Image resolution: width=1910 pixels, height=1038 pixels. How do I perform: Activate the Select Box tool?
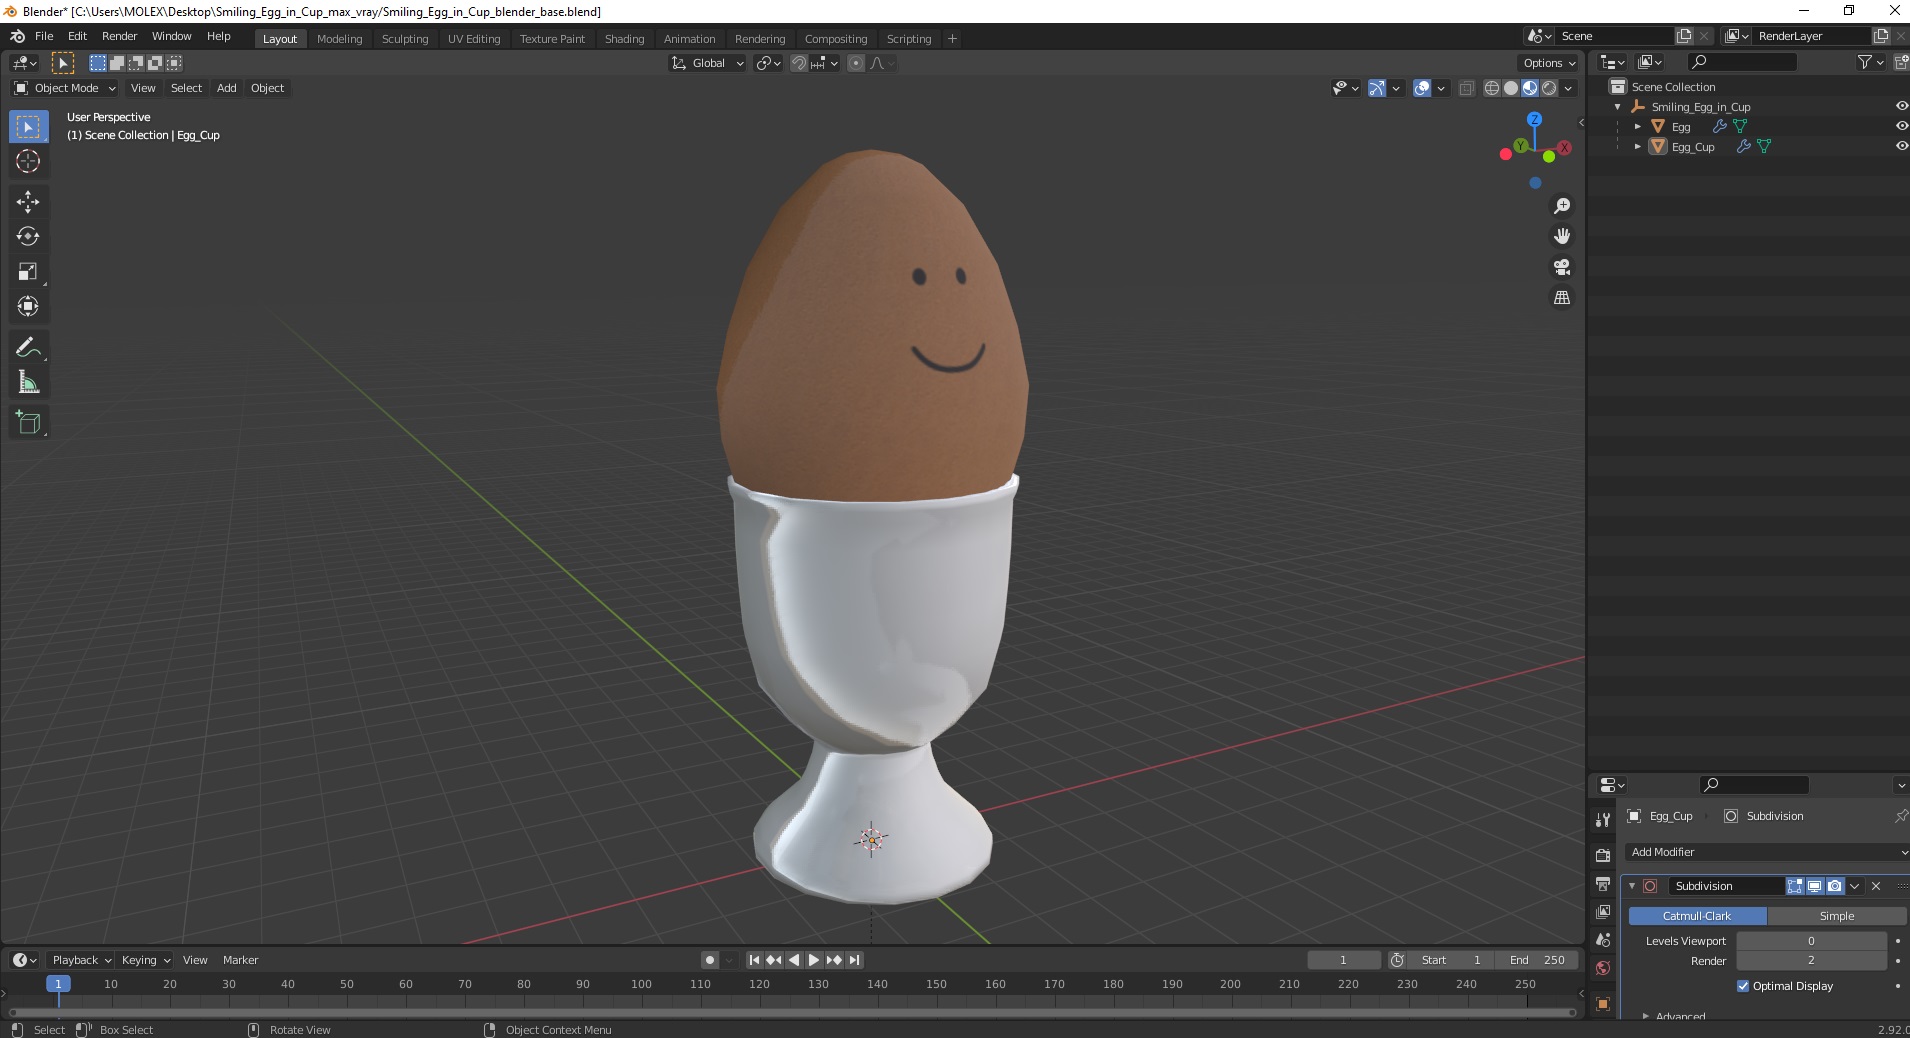[x=28, y=127]
